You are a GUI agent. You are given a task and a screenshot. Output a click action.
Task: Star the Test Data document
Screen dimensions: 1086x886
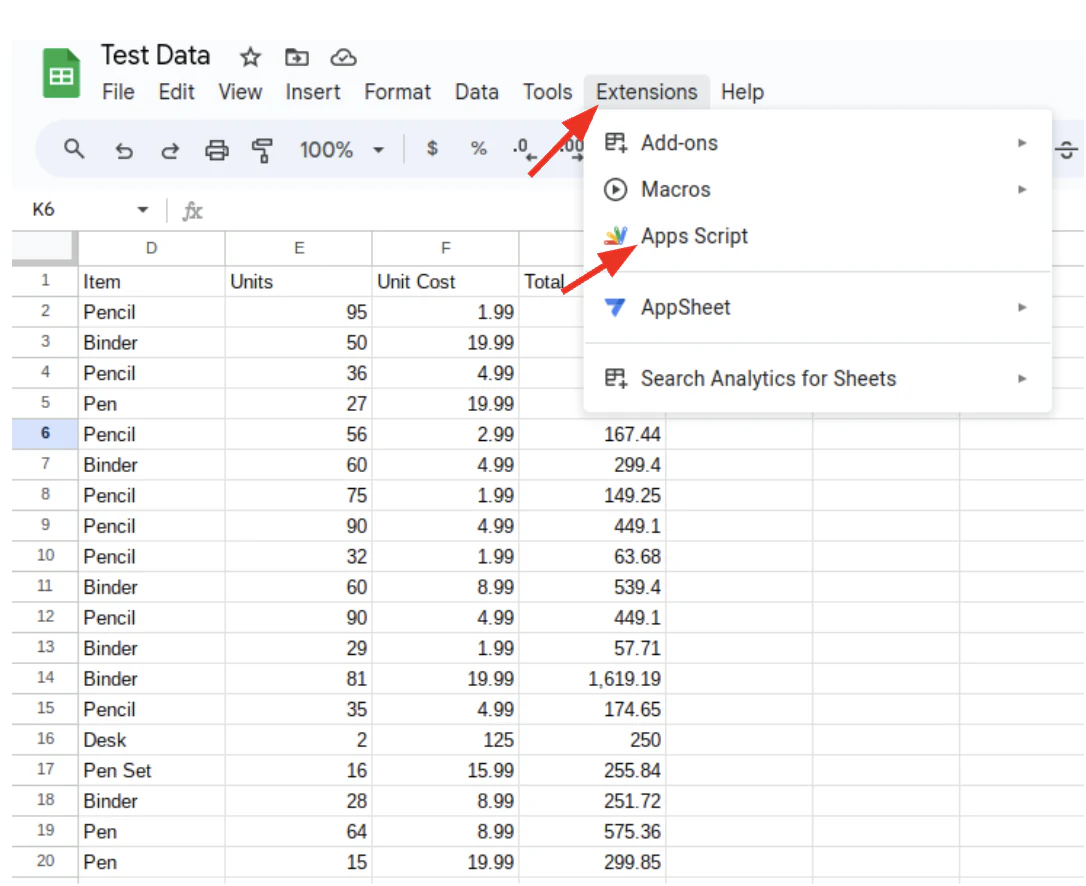coord(250,57)
